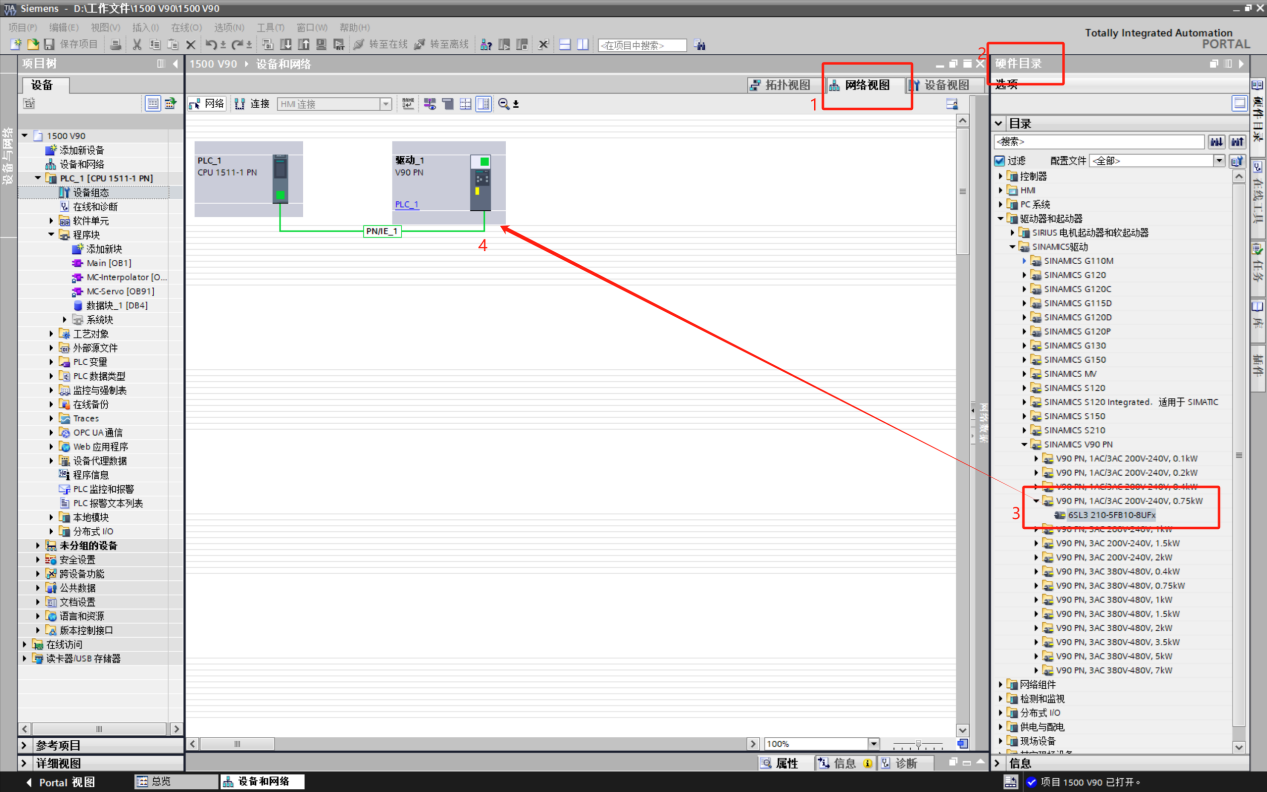Select 添加新设备 add new device
Image resolution: width=1267 pixels, height=792 pixels.
click(x=81, y=150)
